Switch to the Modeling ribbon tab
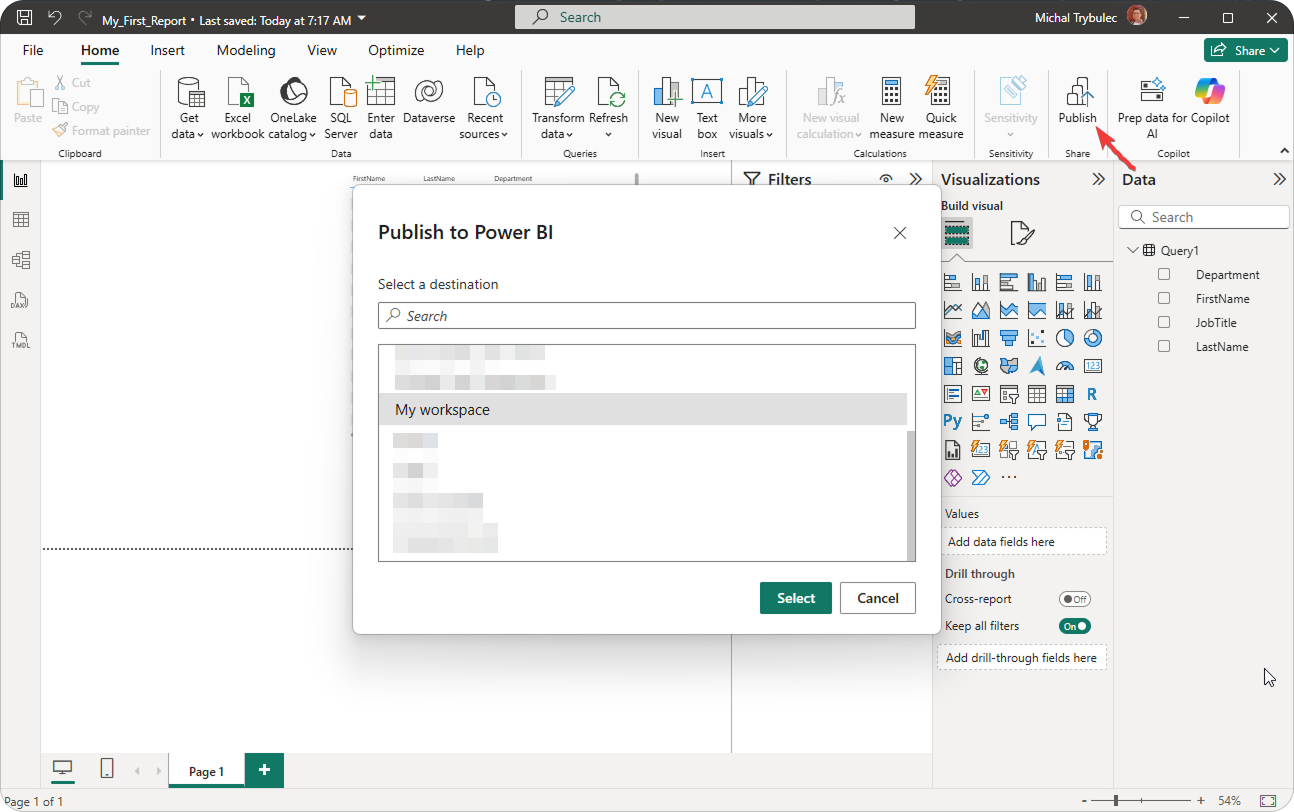 [x=246, y=50]
